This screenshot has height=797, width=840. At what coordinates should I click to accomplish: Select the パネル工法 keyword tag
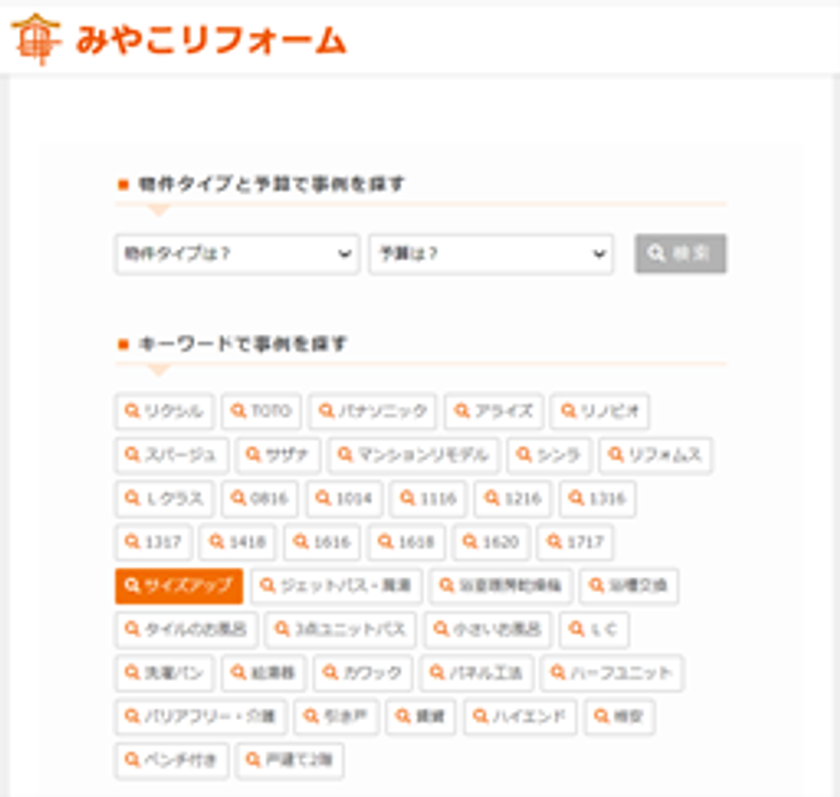pos(476,673)
